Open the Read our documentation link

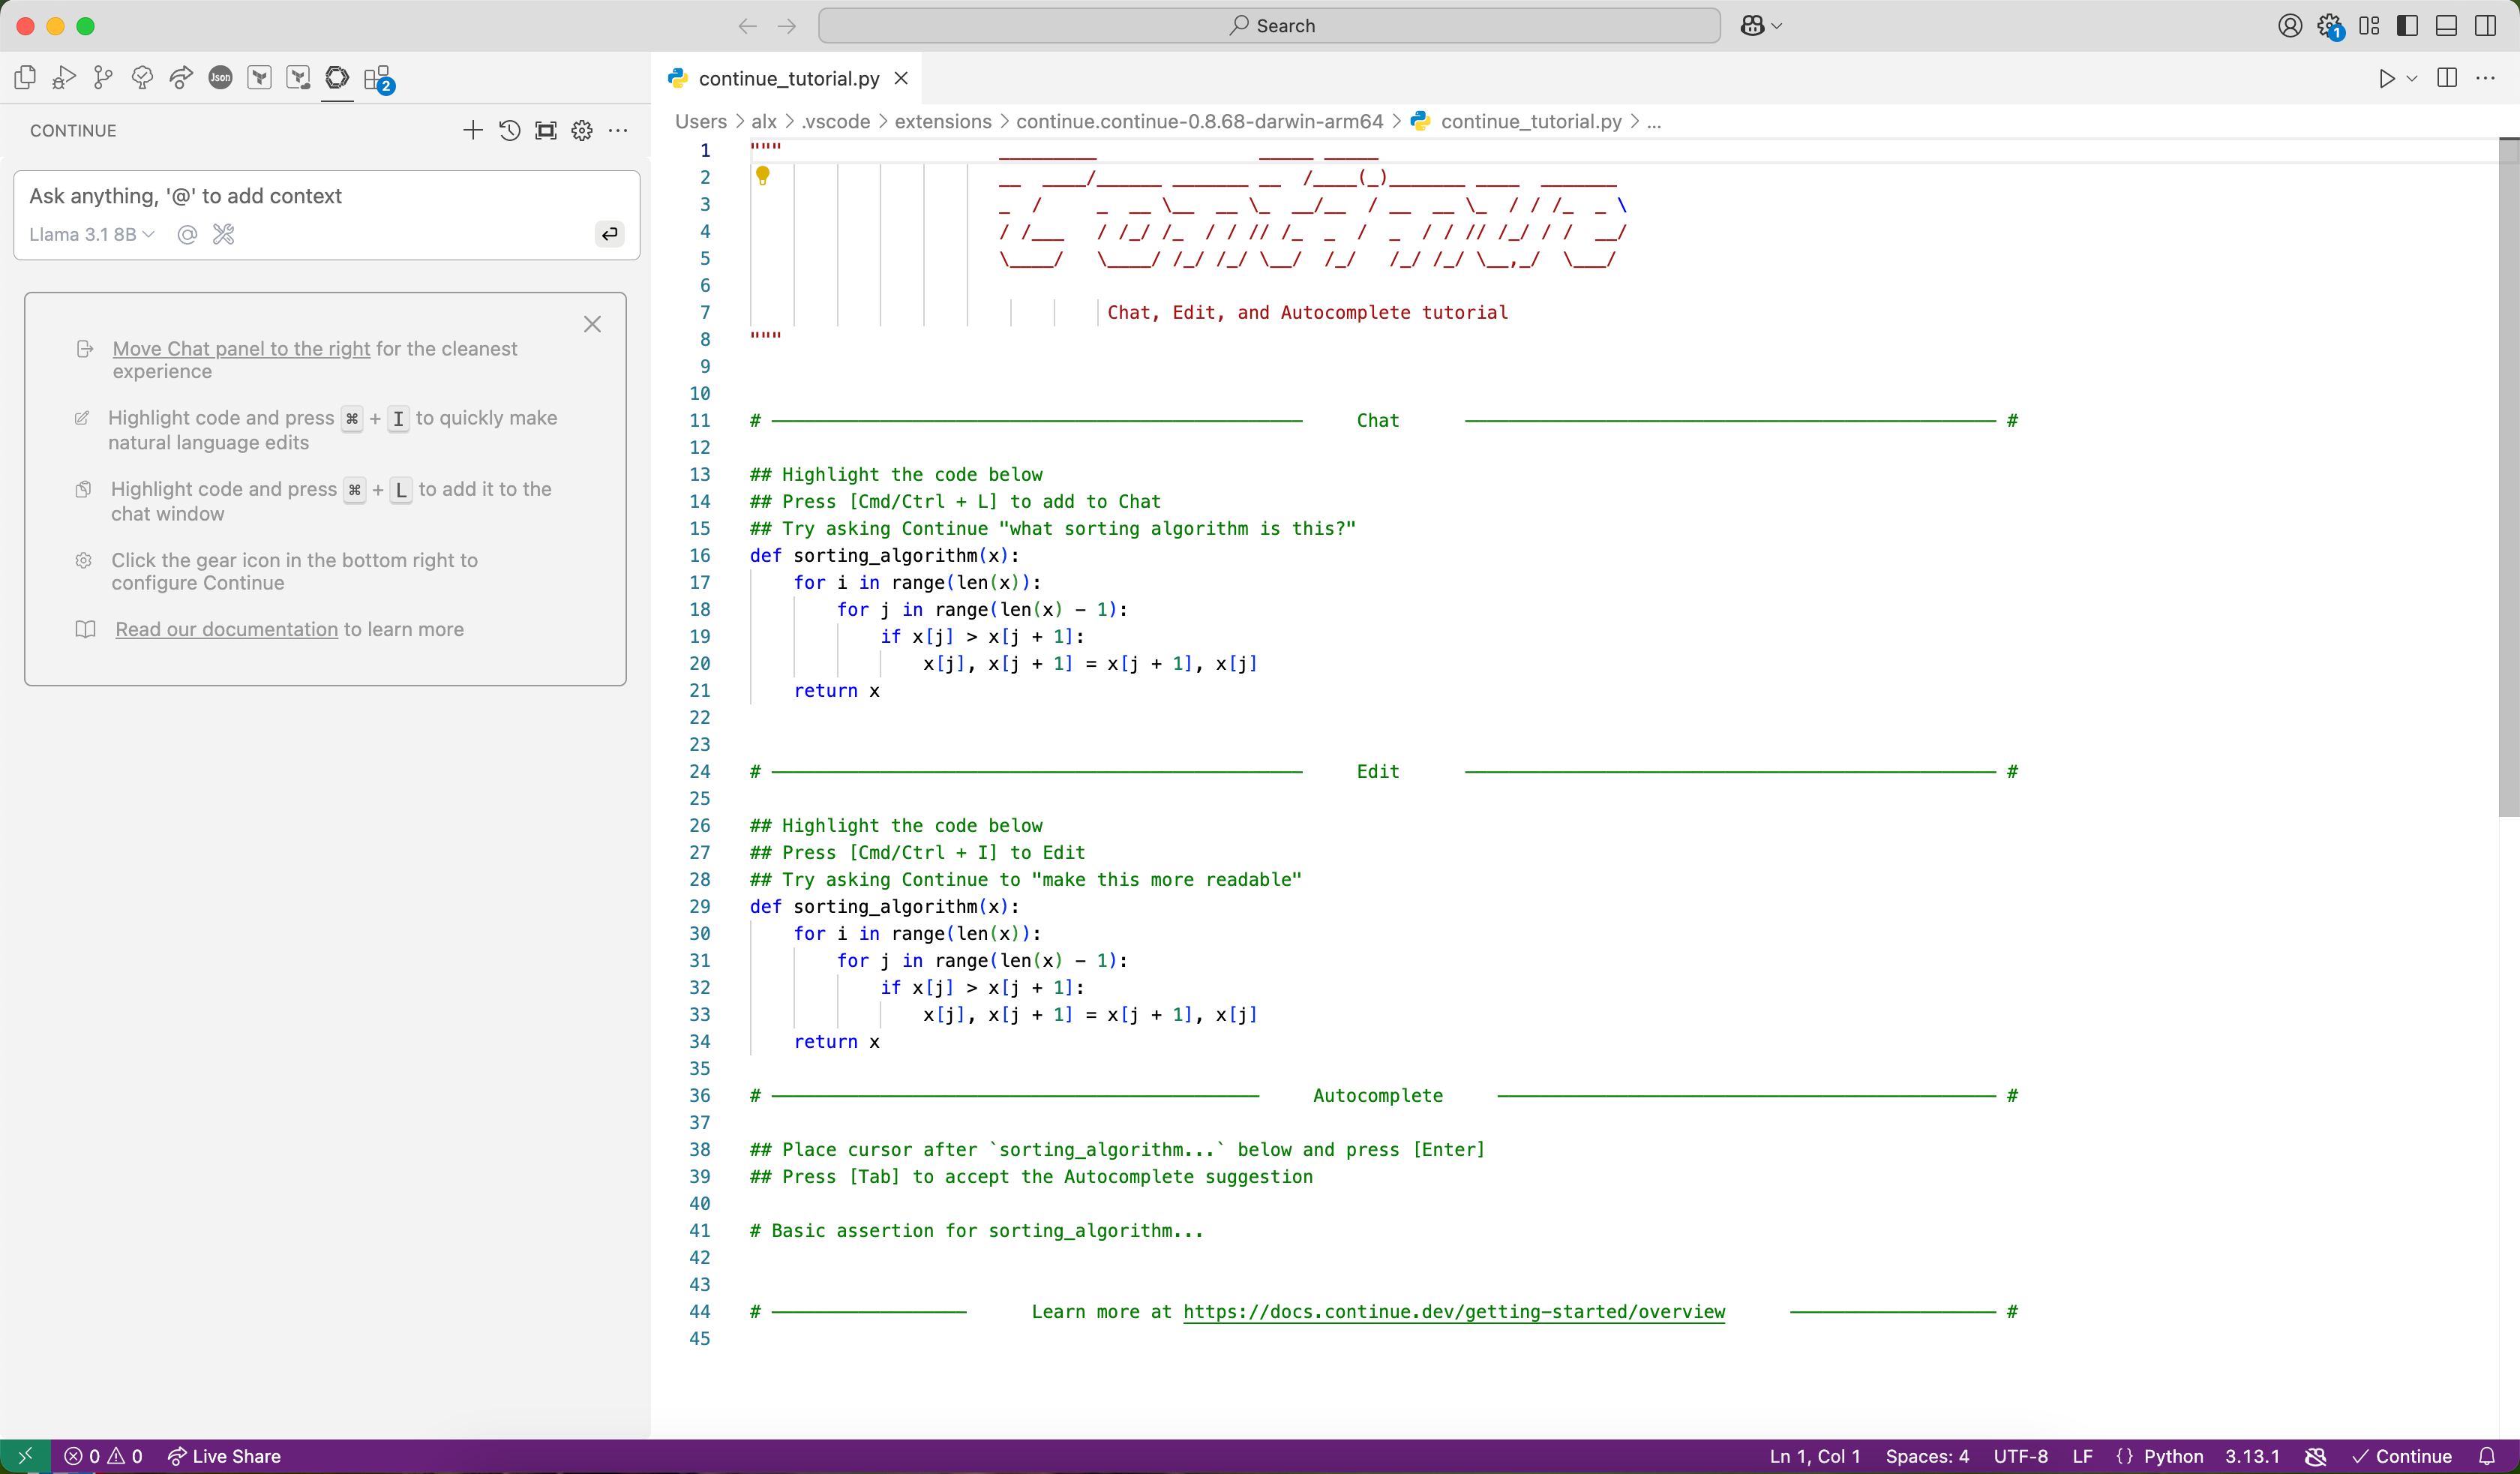coord(226,629)
